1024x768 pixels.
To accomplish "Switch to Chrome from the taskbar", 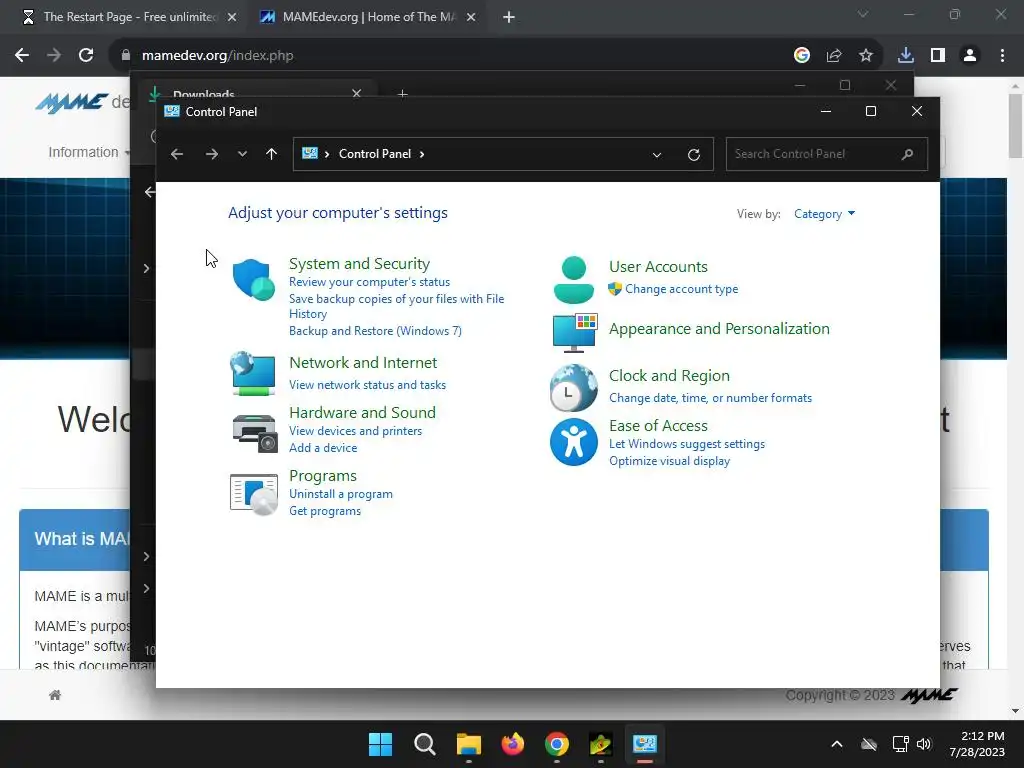I will click(x=556, y=744).
